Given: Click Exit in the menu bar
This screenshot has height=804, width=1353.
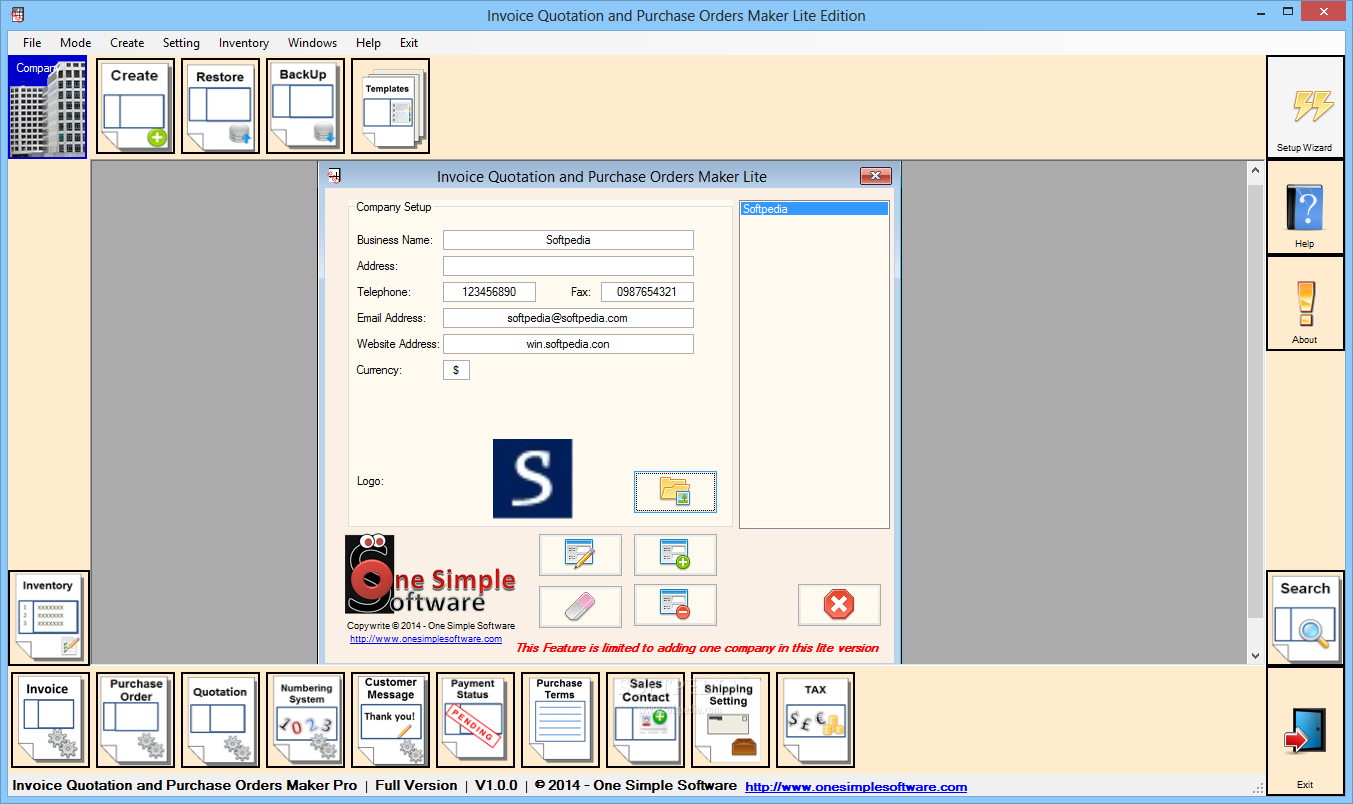Looking at the screenshot, I should pyautogui.click(x=409, y=43).
